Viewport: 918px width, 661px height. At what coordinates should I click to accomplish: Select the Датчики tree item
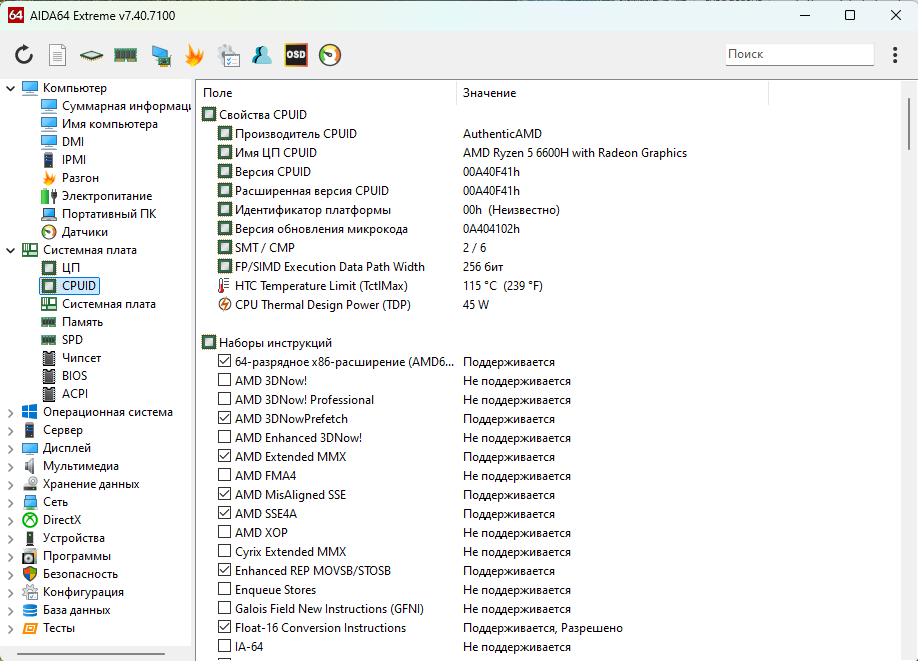point(85,232)
